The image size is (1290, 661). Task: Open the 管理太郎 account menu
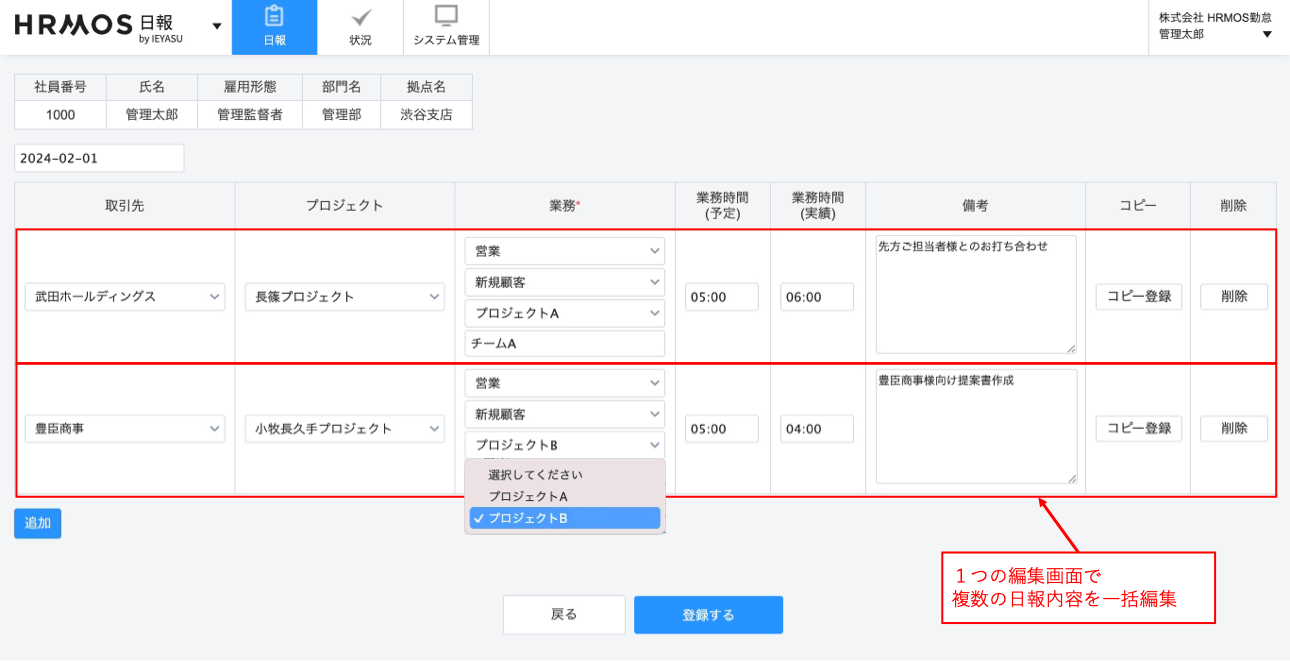tap(1214, 27)
